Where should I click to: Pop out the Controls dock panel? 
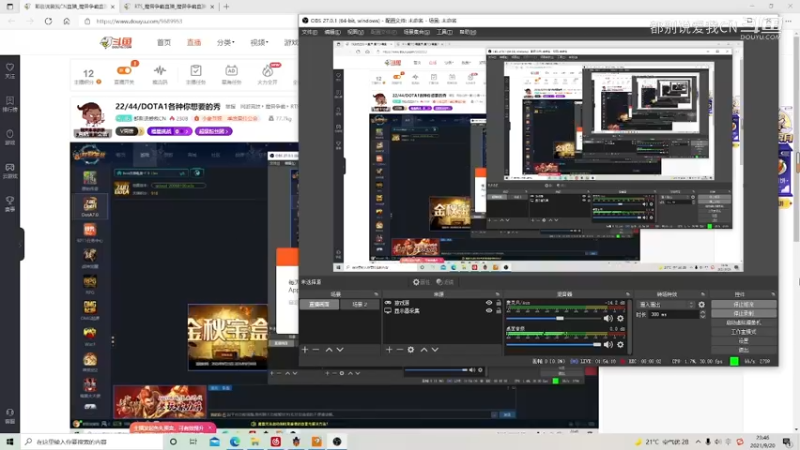click(x=773, y=294)
